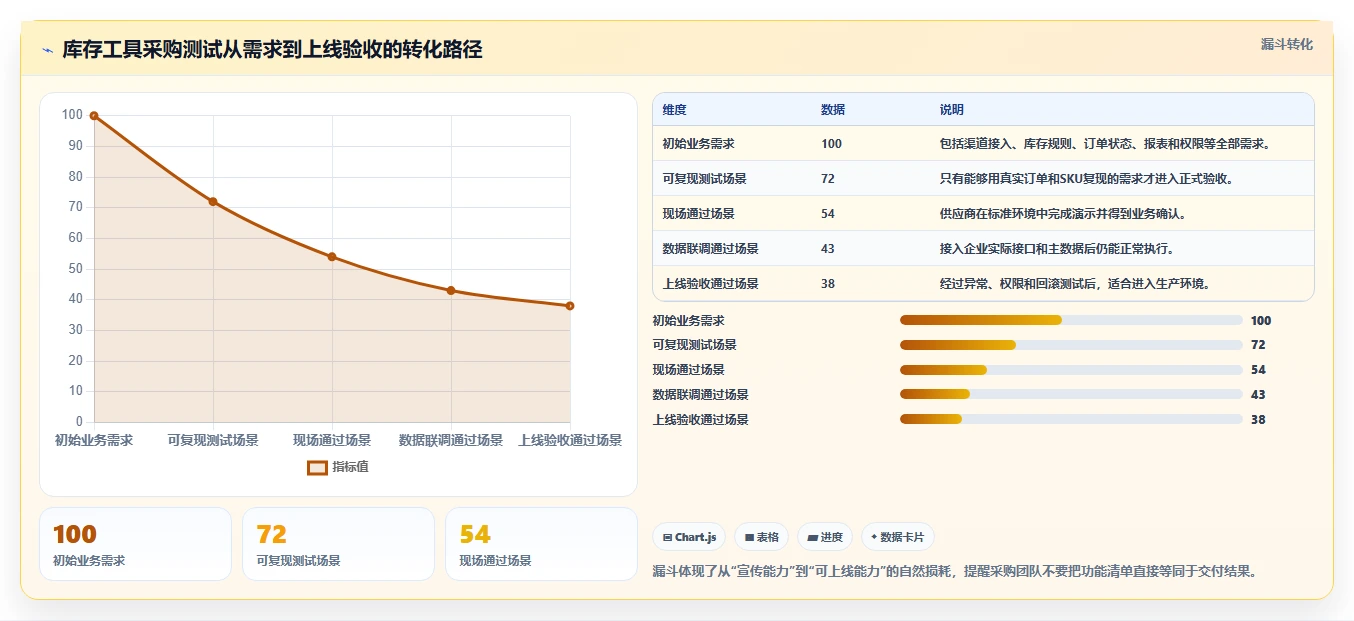This screenshot has height=621, width=1354.
Task: Click the footer note starting with 漏斗体现了
Action: (x=955, y=572)
